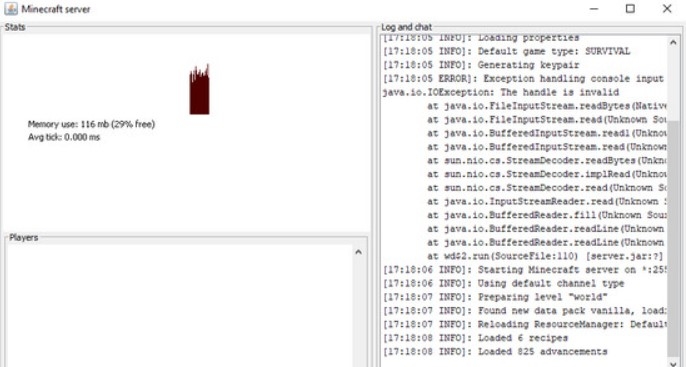Click the 'Memory use: 116 mb' text

click(91, 124)
